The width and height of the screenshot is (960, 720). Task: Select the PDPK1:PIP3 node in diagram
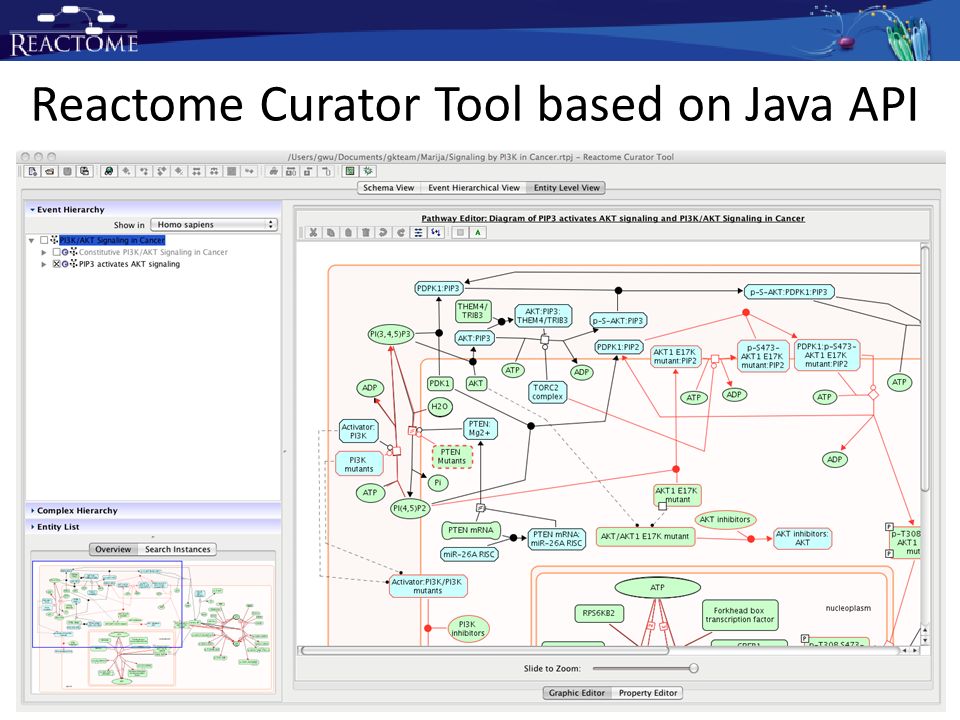tap(438, 288)
